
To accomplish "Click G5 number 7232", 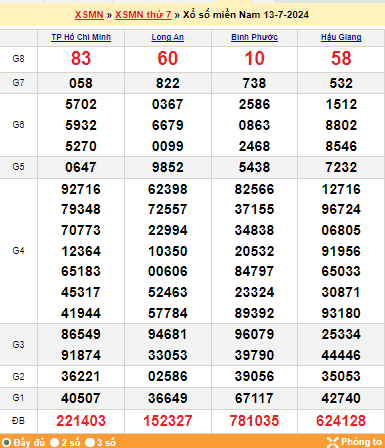I will (x=341, y=167).
